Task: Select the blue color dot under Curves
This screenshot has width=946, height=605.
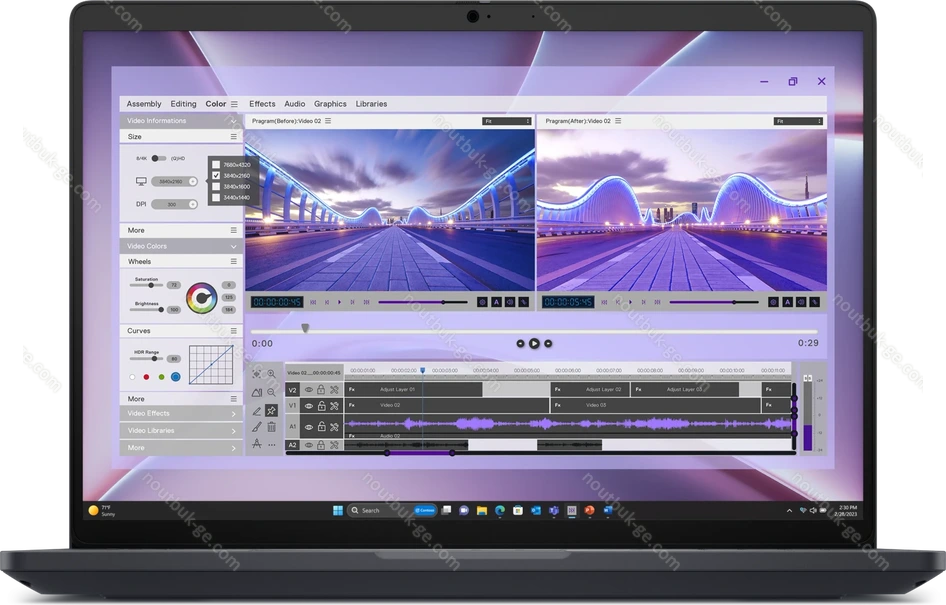Action: 176,377
